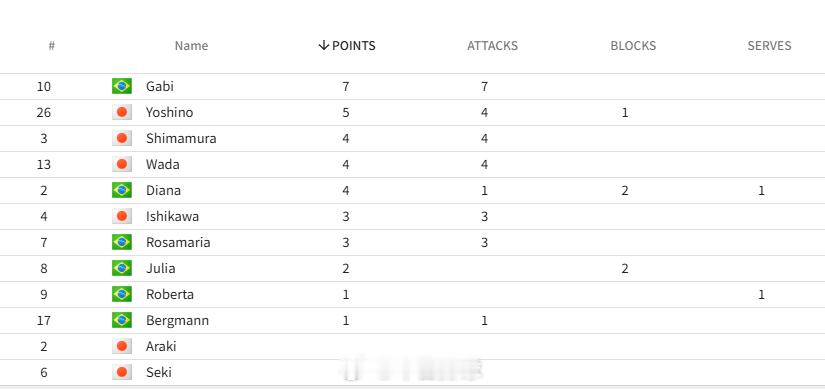
Task: Click the Japan flag beside Seki
Action: [122, 372]
